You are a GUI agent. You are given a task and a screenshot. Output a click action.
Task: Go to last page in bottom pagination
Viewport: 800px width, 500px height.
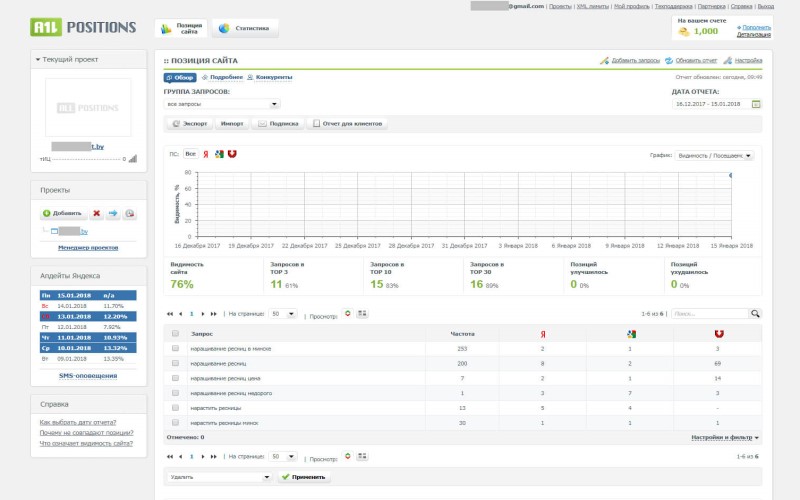click(214, 457)
